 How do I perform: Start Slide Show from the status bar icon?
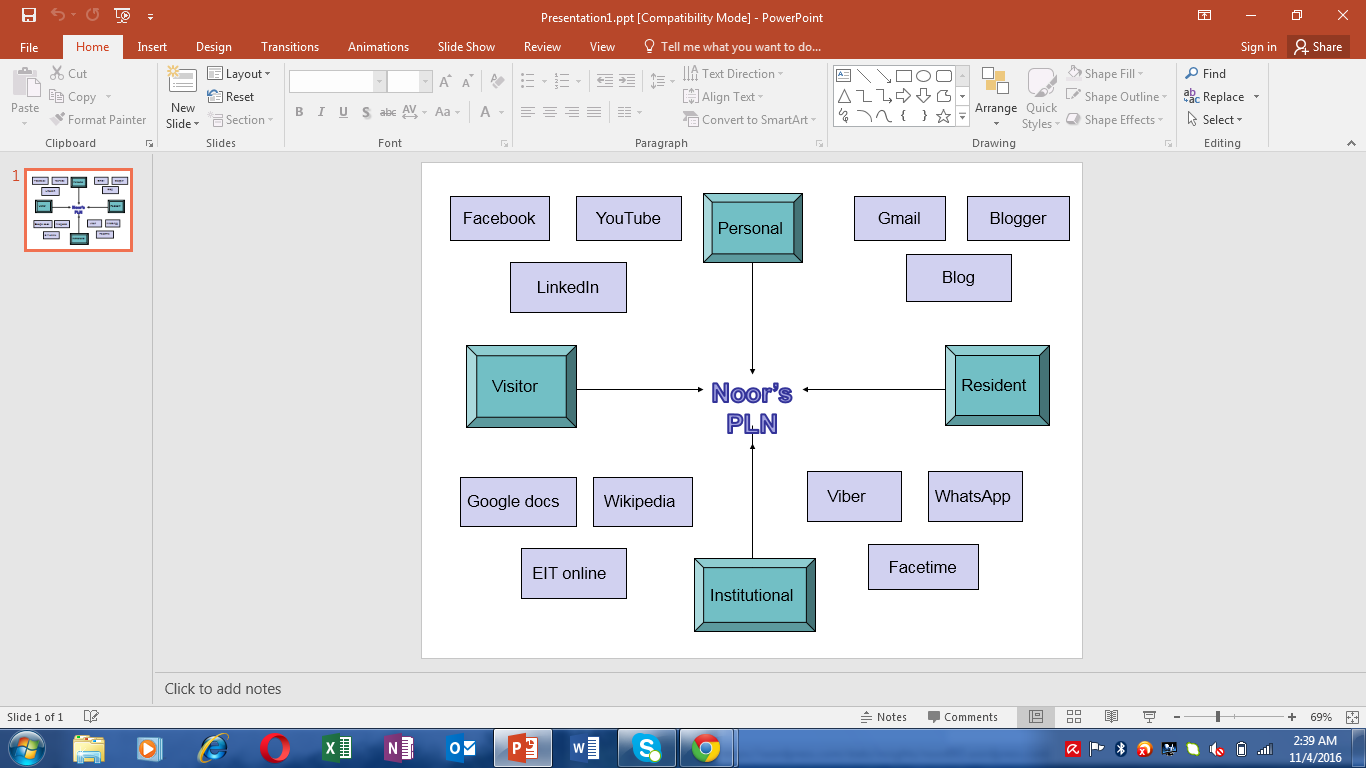tap(1149, 717)
